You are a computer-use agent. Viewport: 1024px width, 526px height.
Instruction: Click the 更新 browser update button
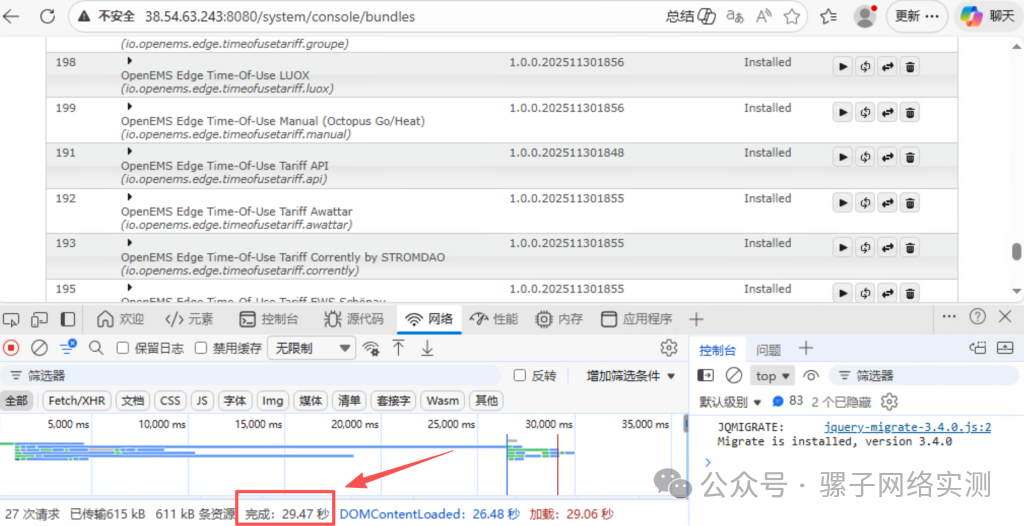(918, 16)
